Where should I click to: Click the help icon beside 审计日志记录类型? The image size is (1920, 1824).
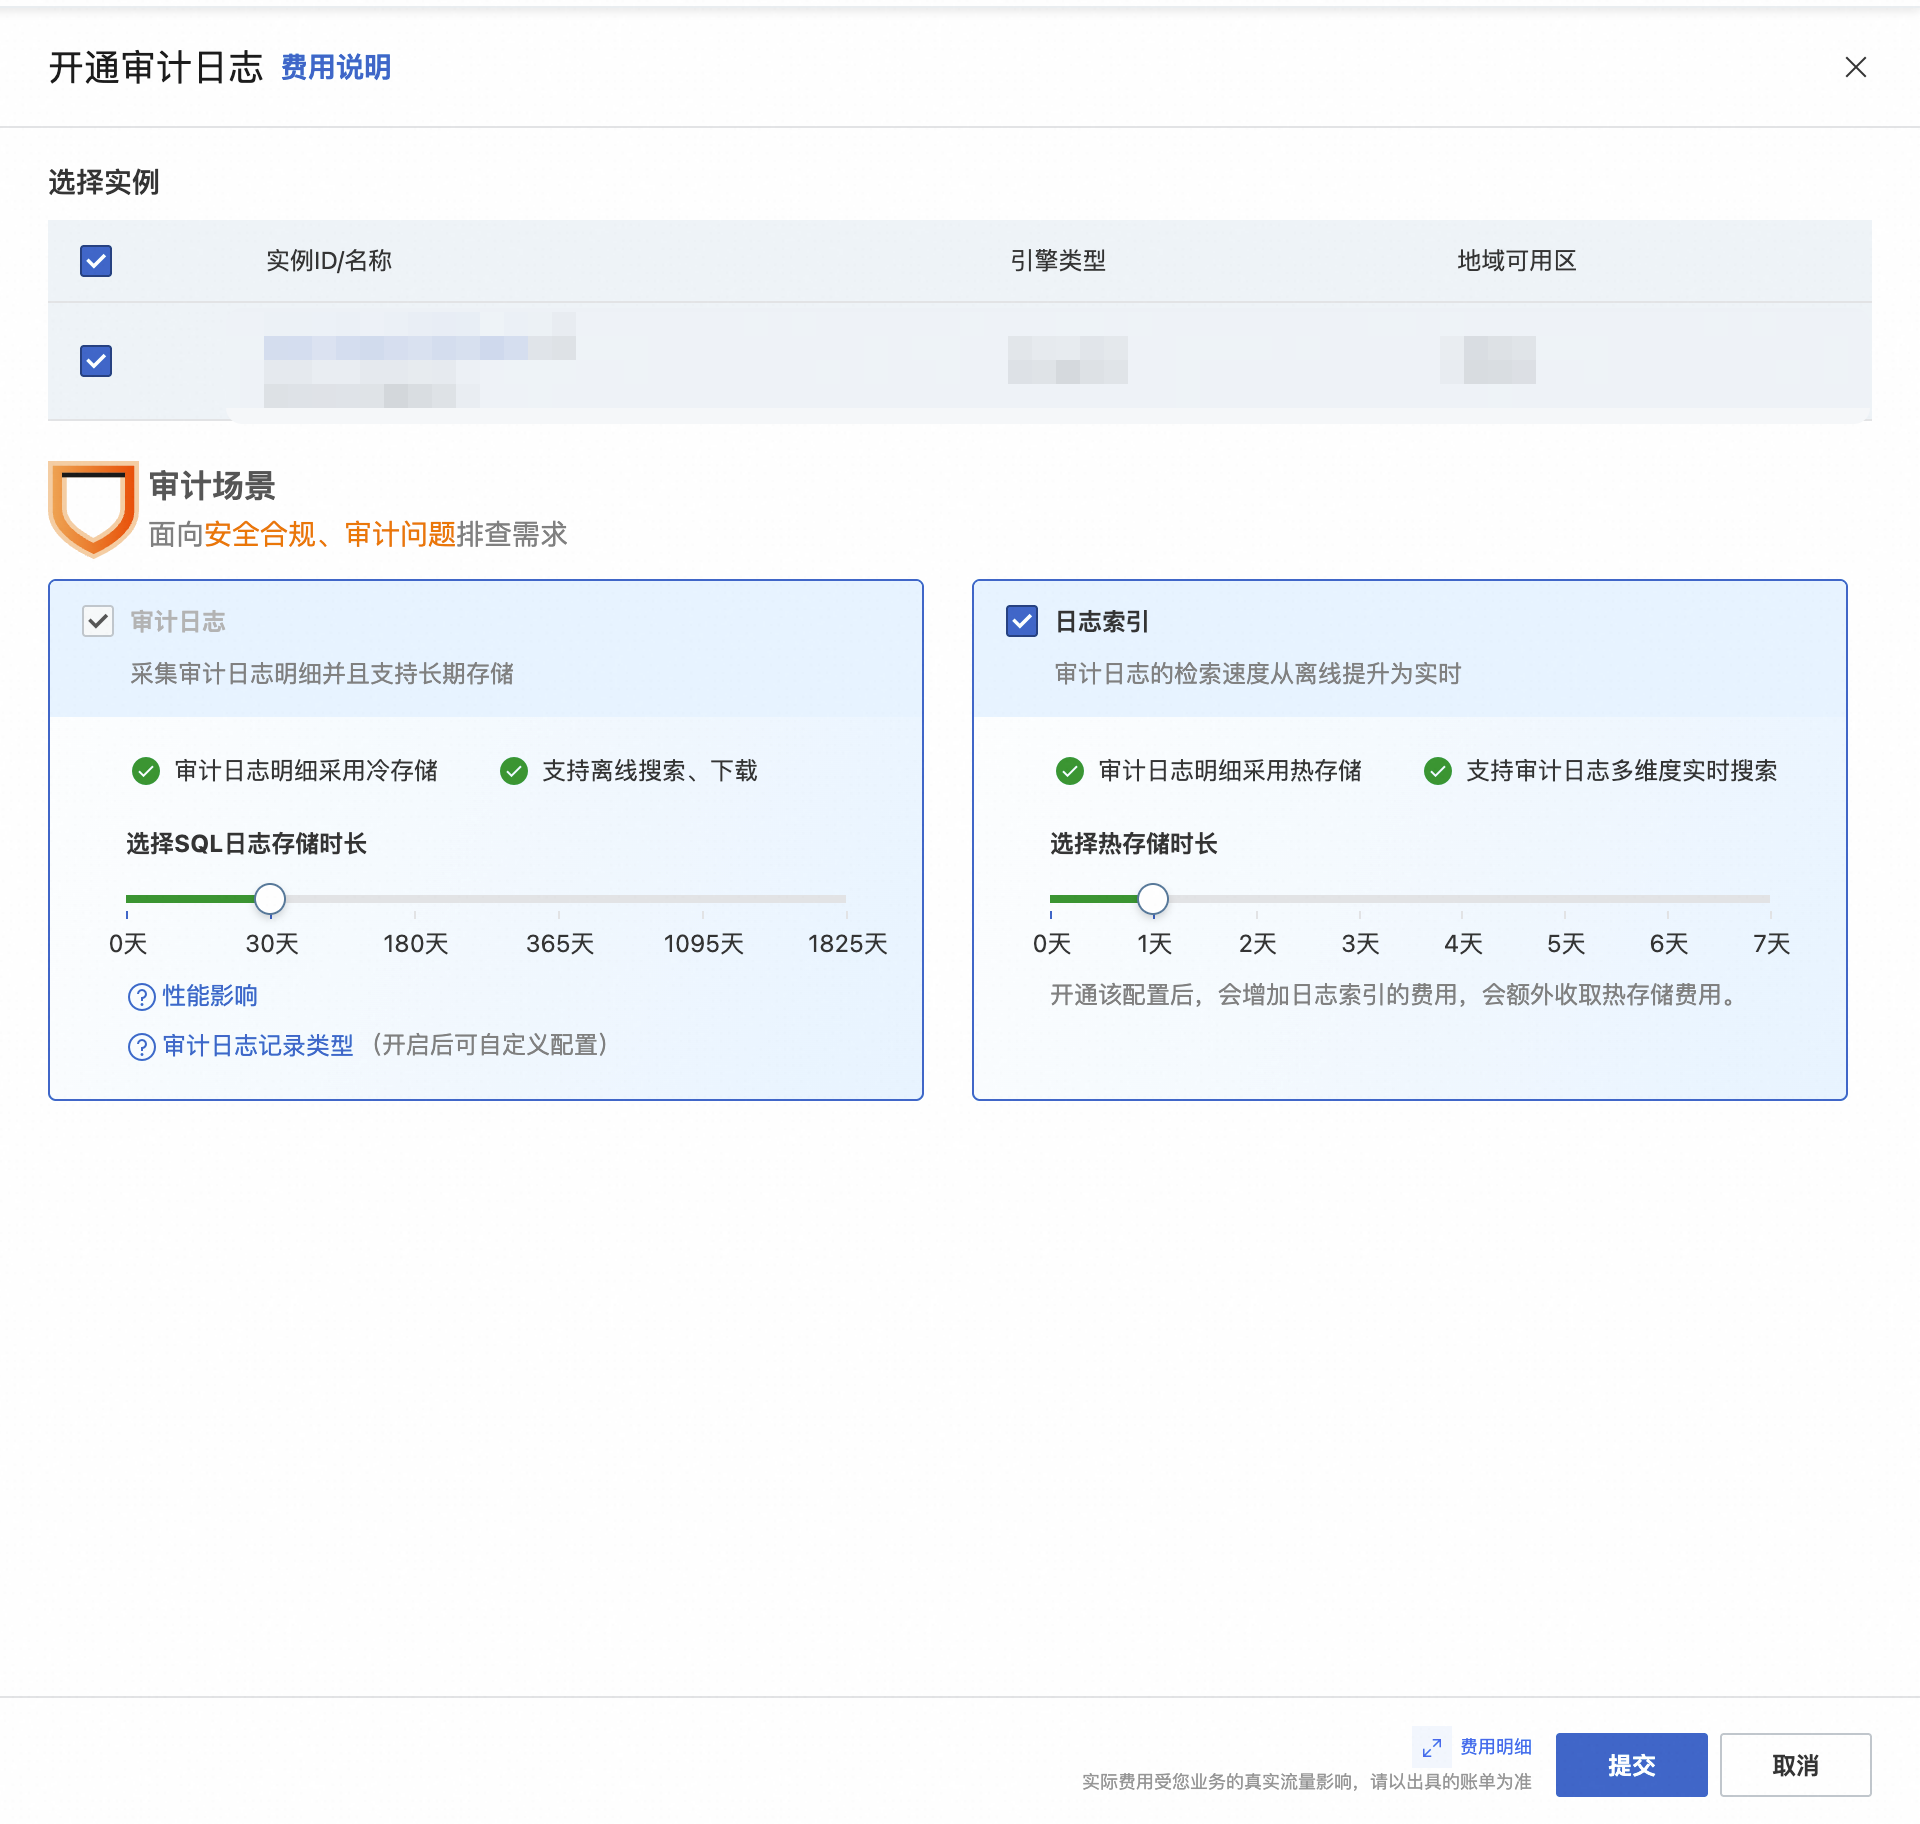pos(141,1047)
